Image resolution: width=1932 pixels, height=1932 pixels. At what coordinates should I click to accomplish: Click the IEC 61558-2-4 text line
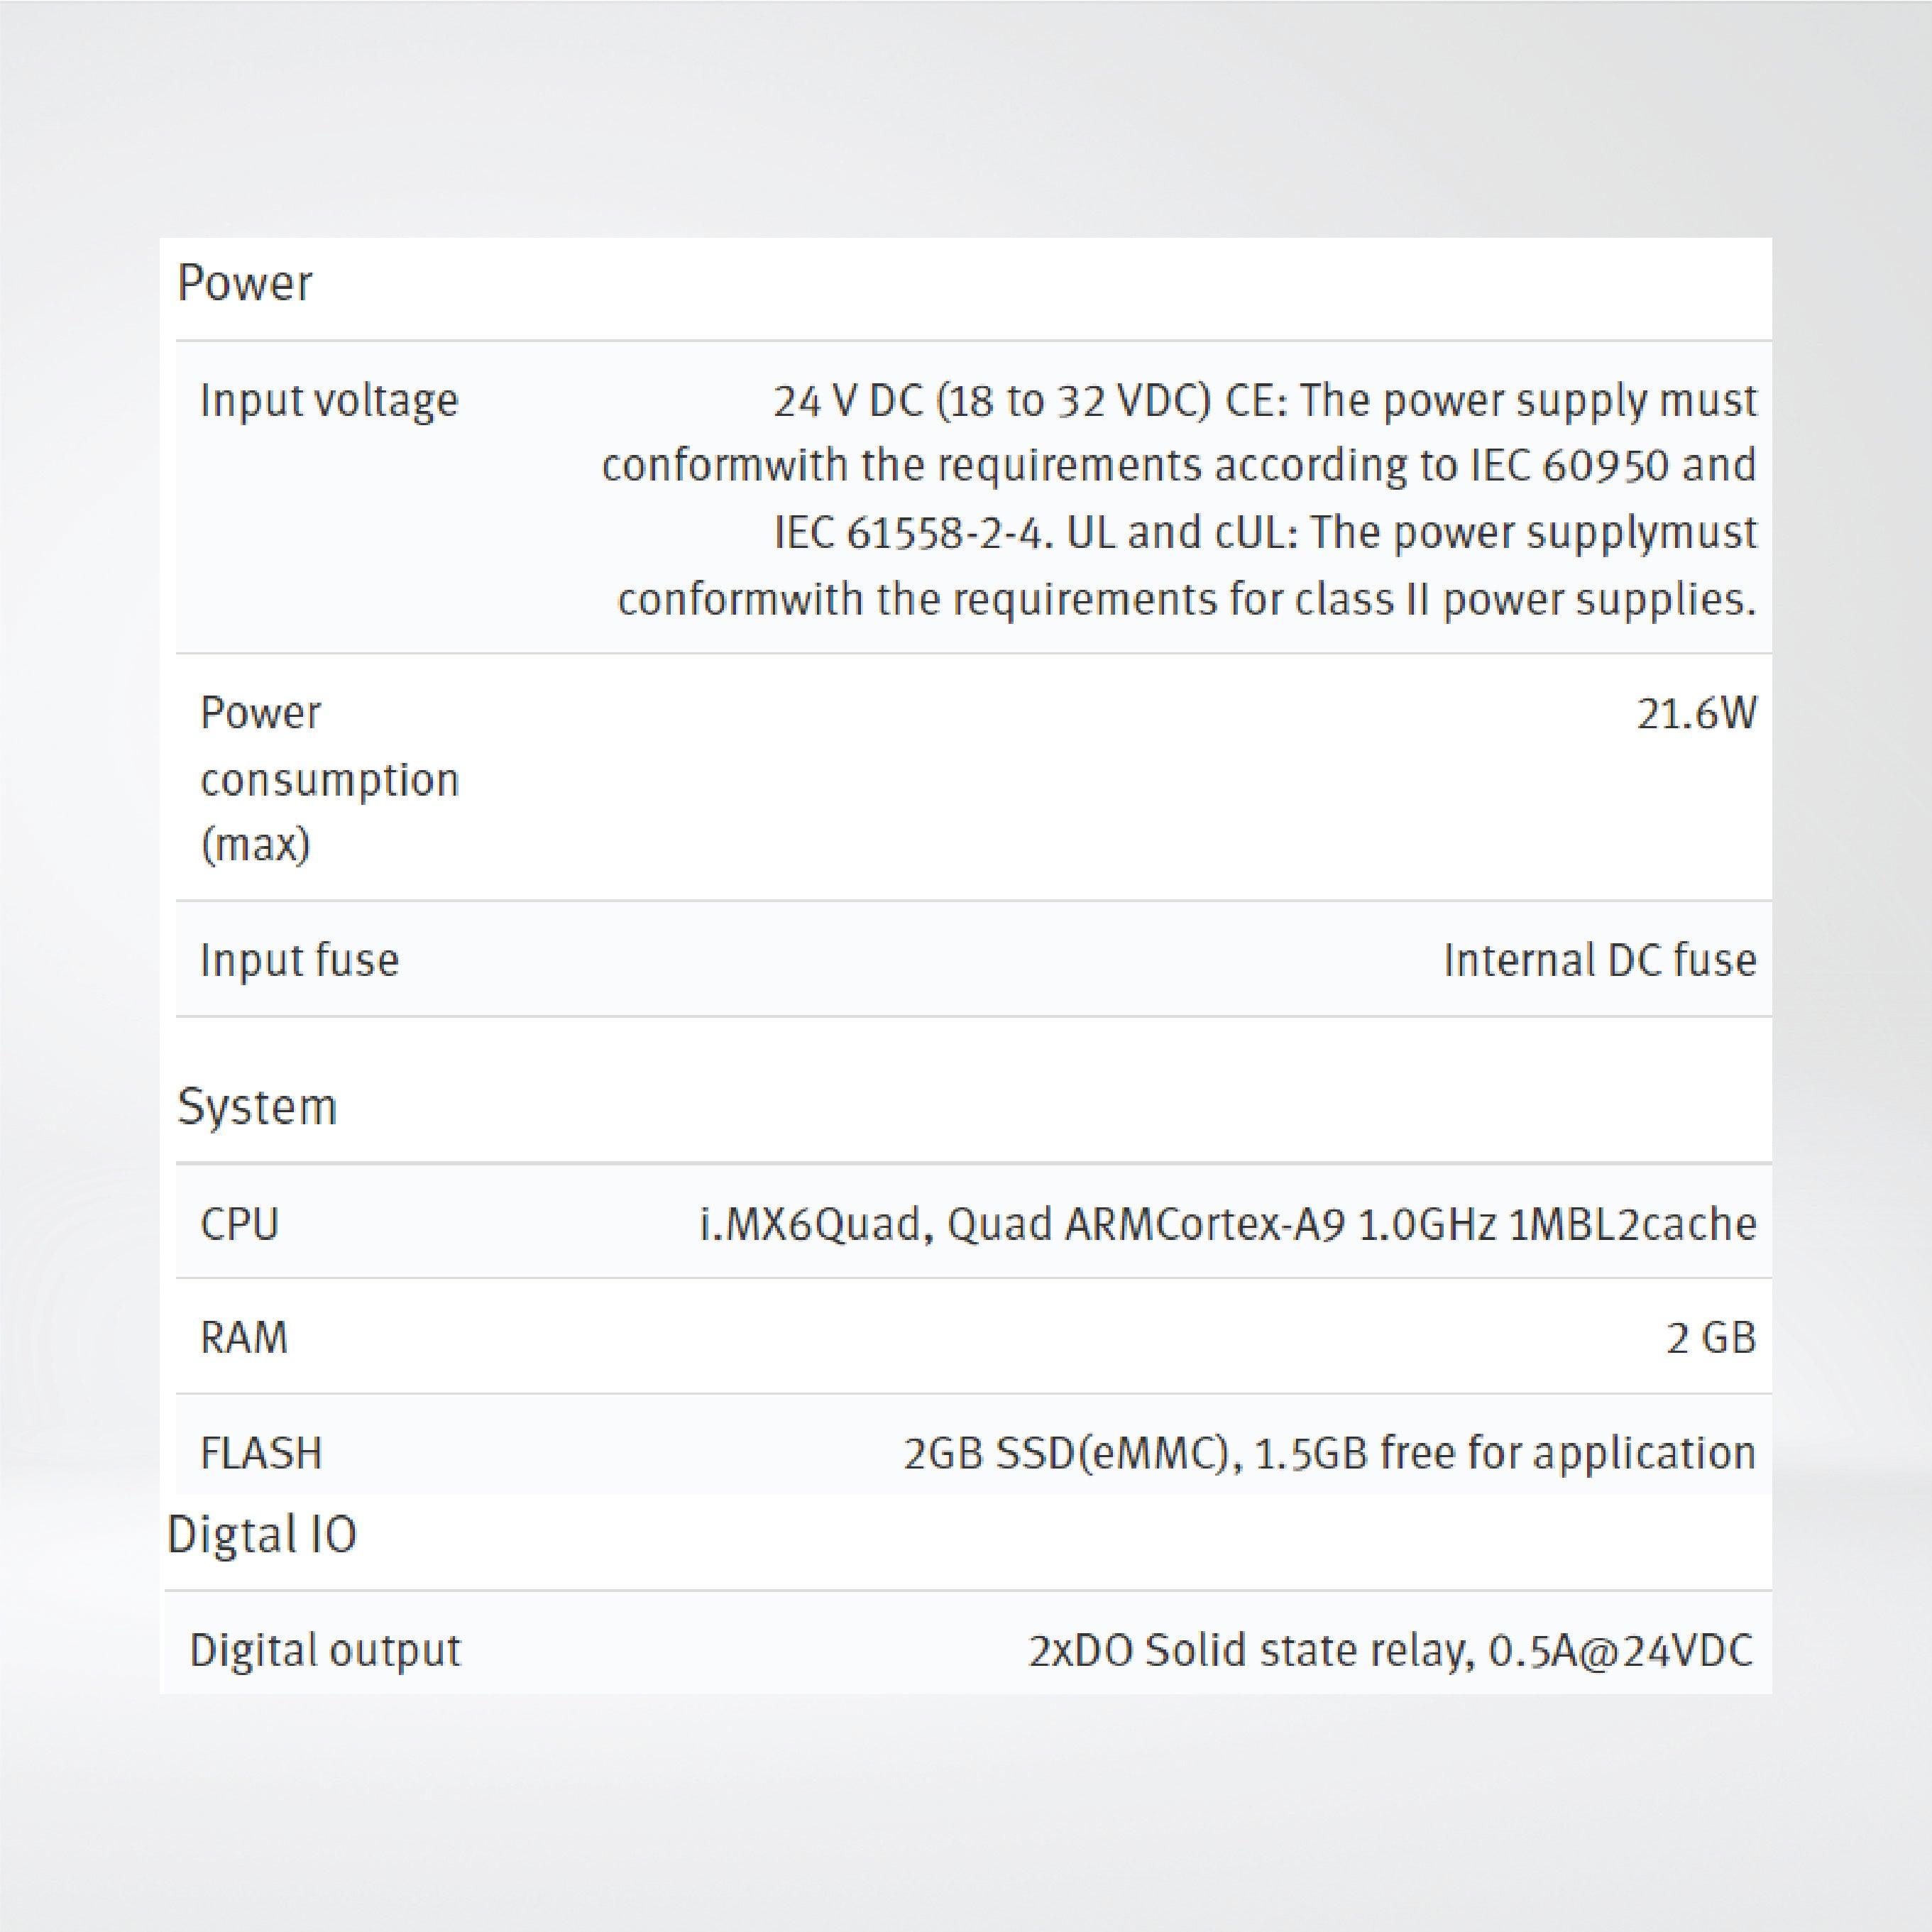(1264, 533)
